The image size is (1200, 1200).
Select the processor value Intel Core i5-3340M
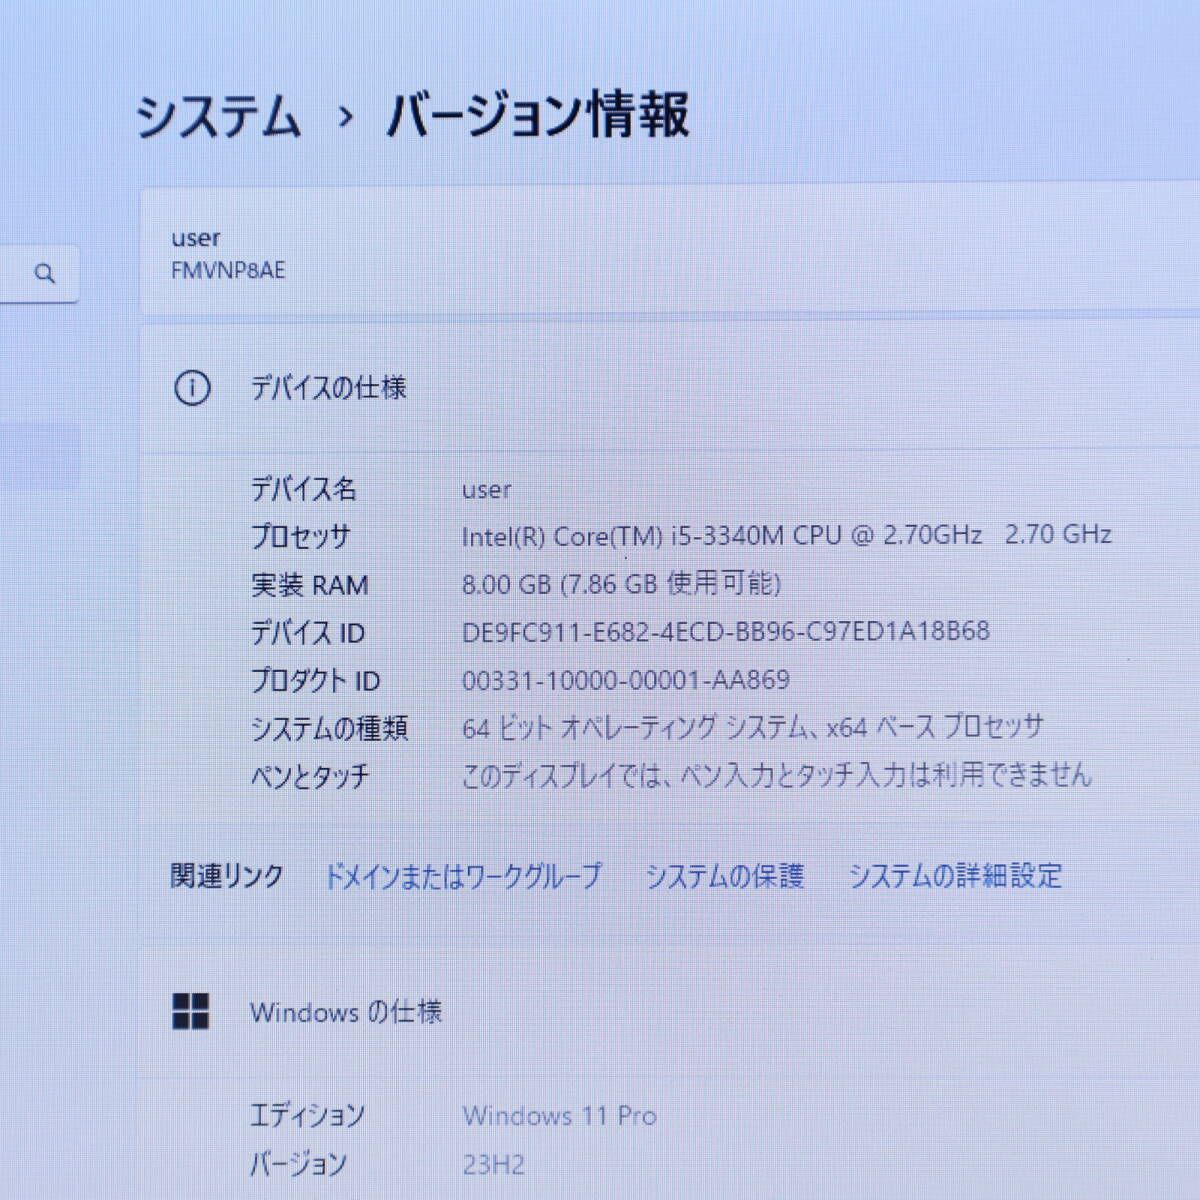coord(786,535)
